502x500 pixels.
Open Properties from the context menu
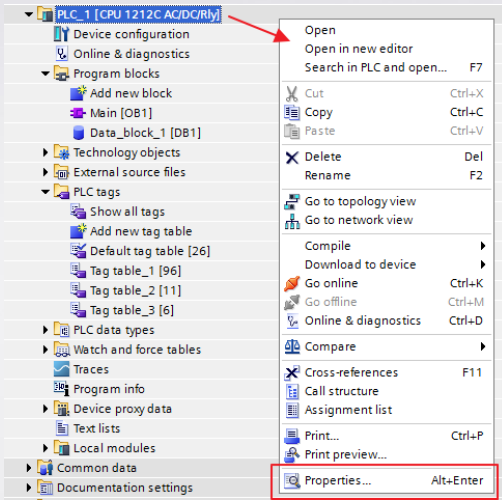[x=387, y=481]
